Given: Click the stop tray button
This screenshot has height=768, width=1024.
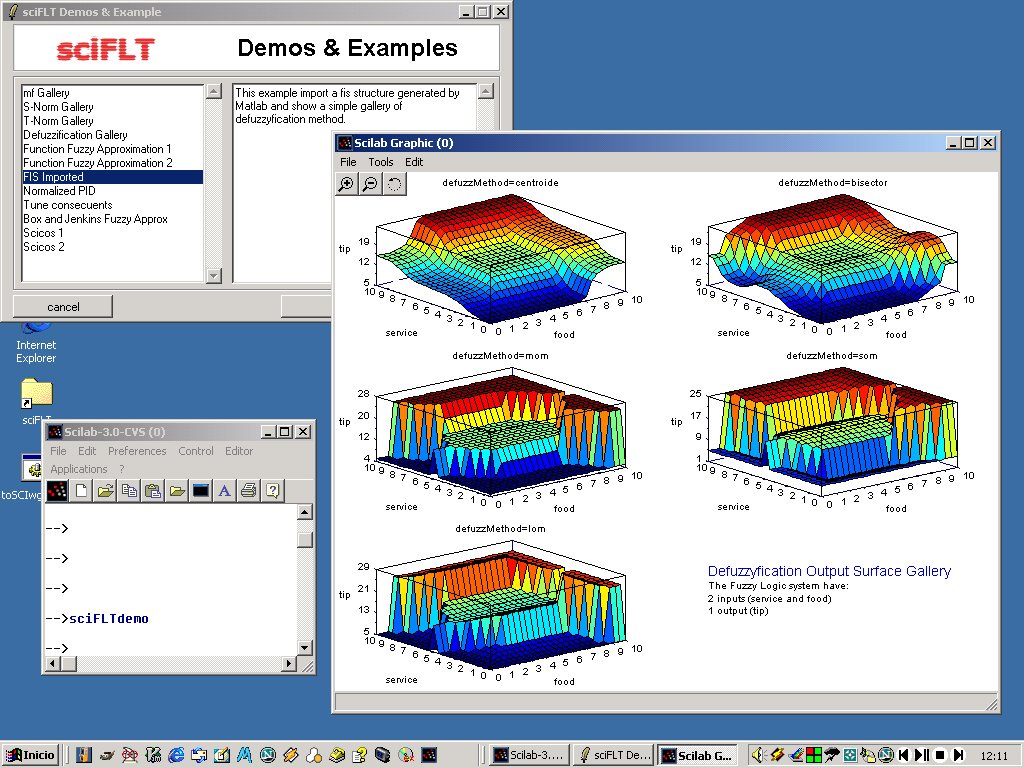Looking at the screenshot, I should click(940, 755).
